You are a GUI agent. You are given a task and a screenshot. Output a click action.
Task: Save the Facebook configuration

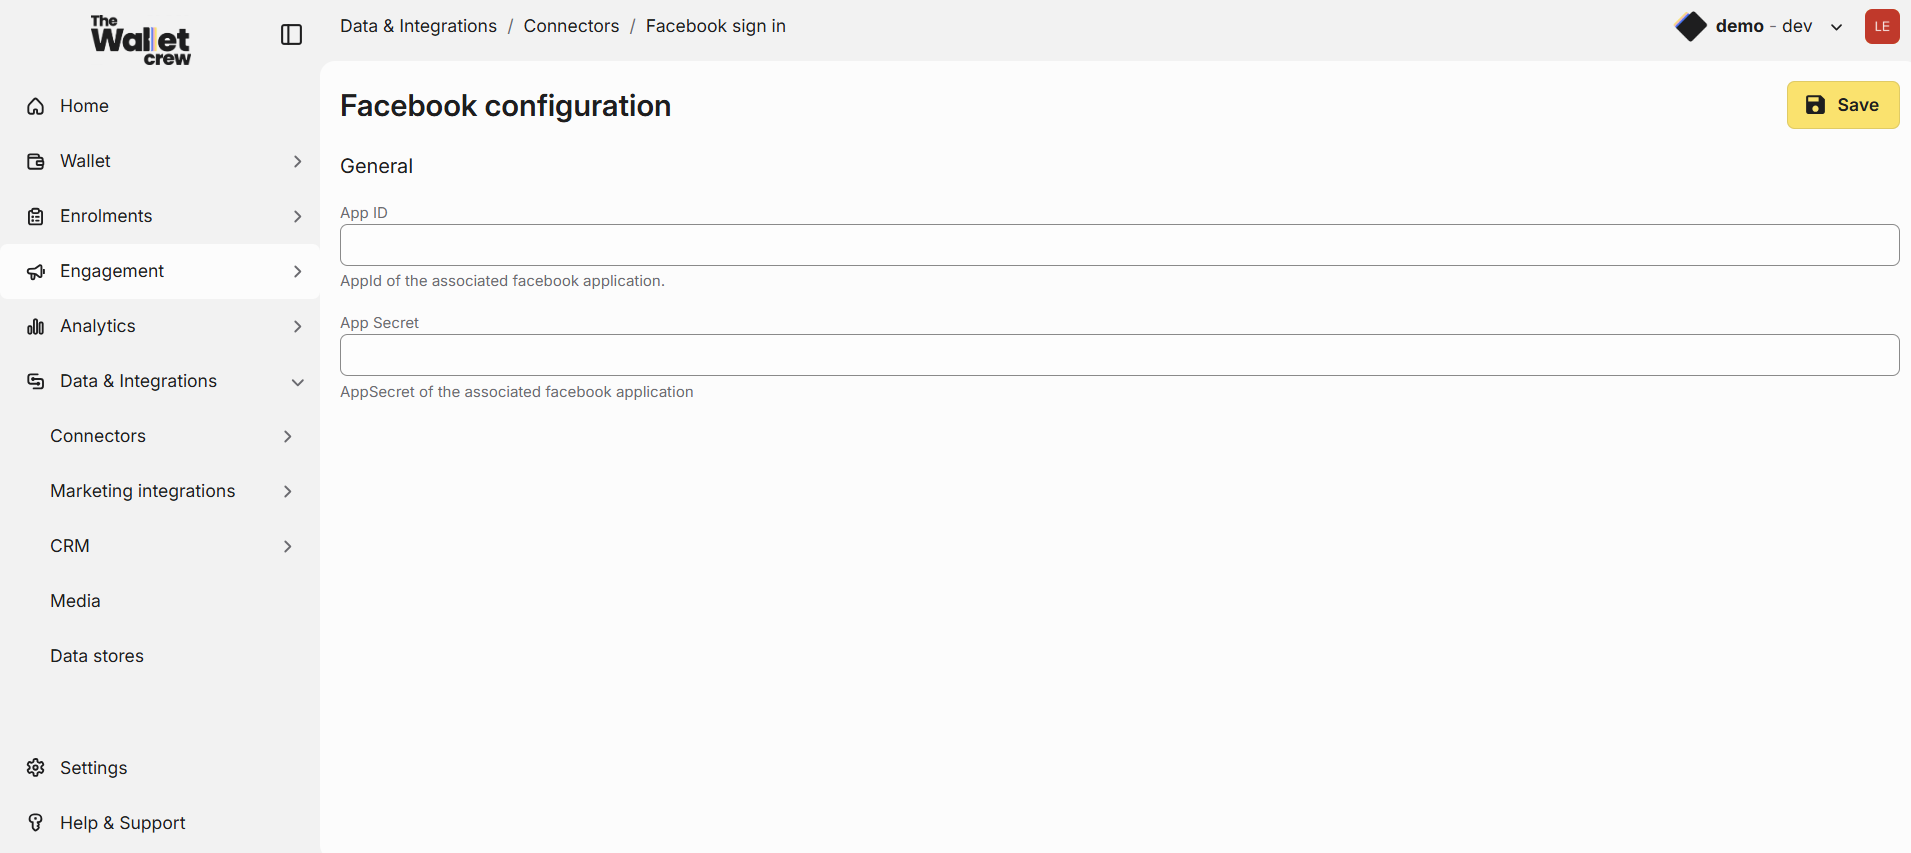[1843, 105]
